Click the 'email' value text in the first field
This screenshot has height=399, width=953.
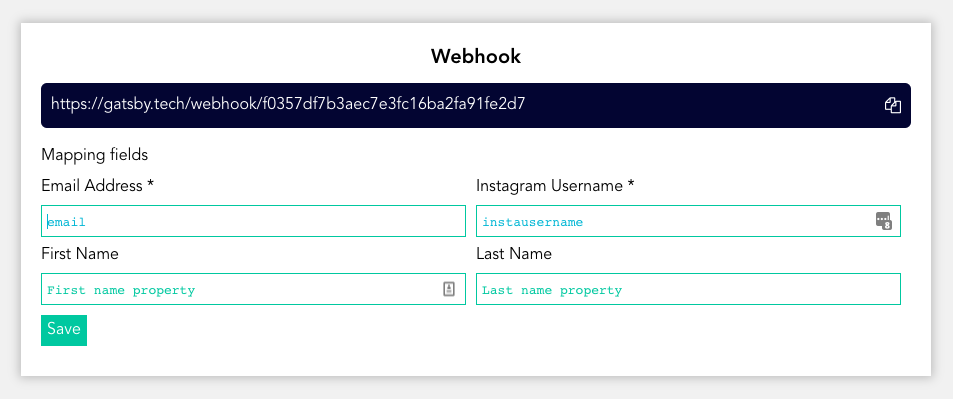tap(66, 222)
